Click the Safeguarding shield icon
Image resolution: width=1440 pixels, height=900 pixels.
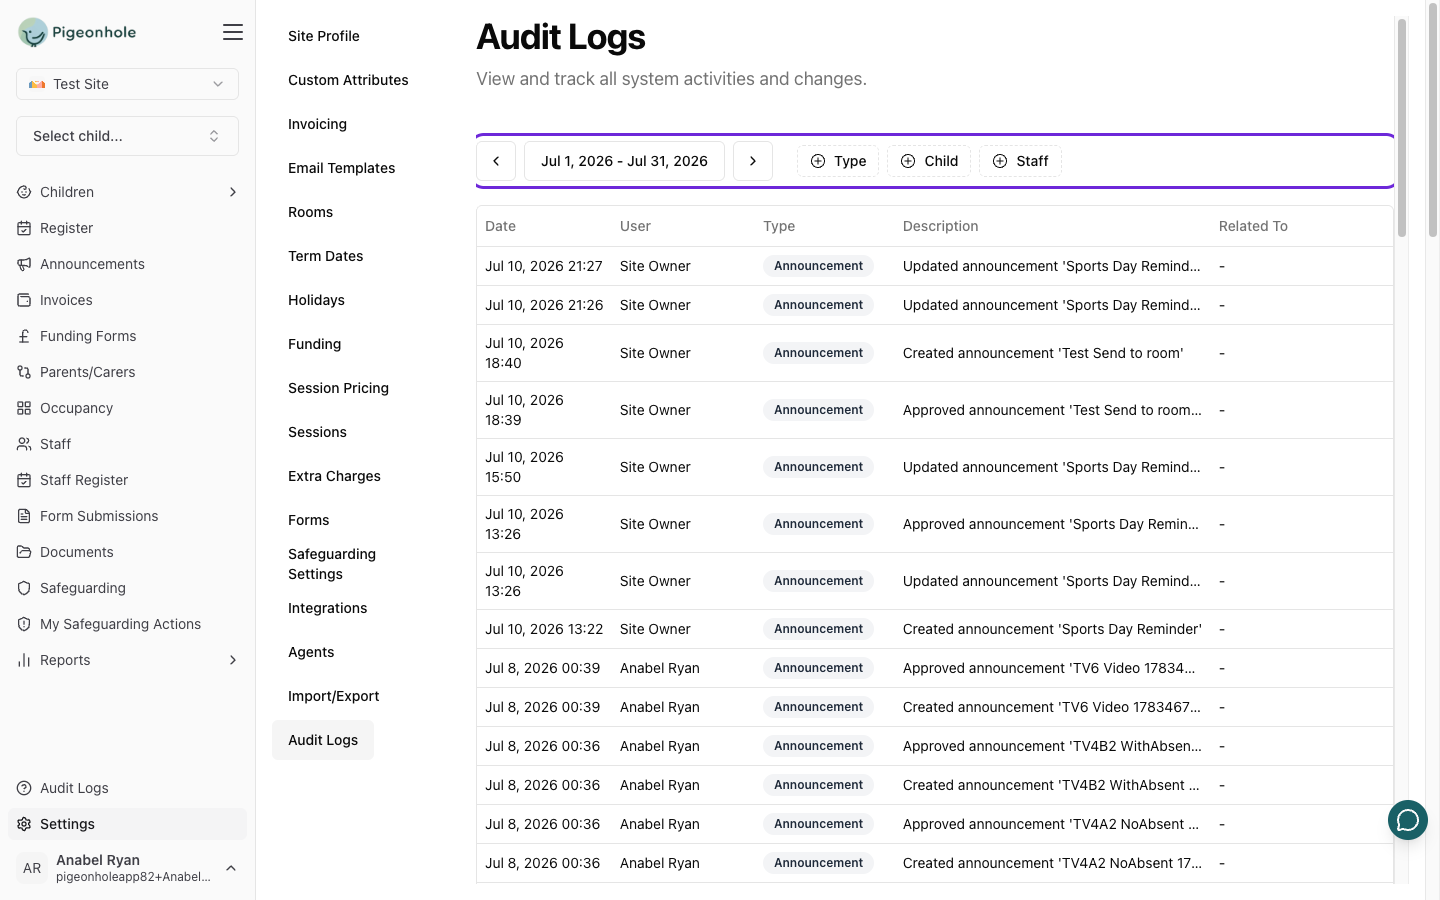pos(24,588)
